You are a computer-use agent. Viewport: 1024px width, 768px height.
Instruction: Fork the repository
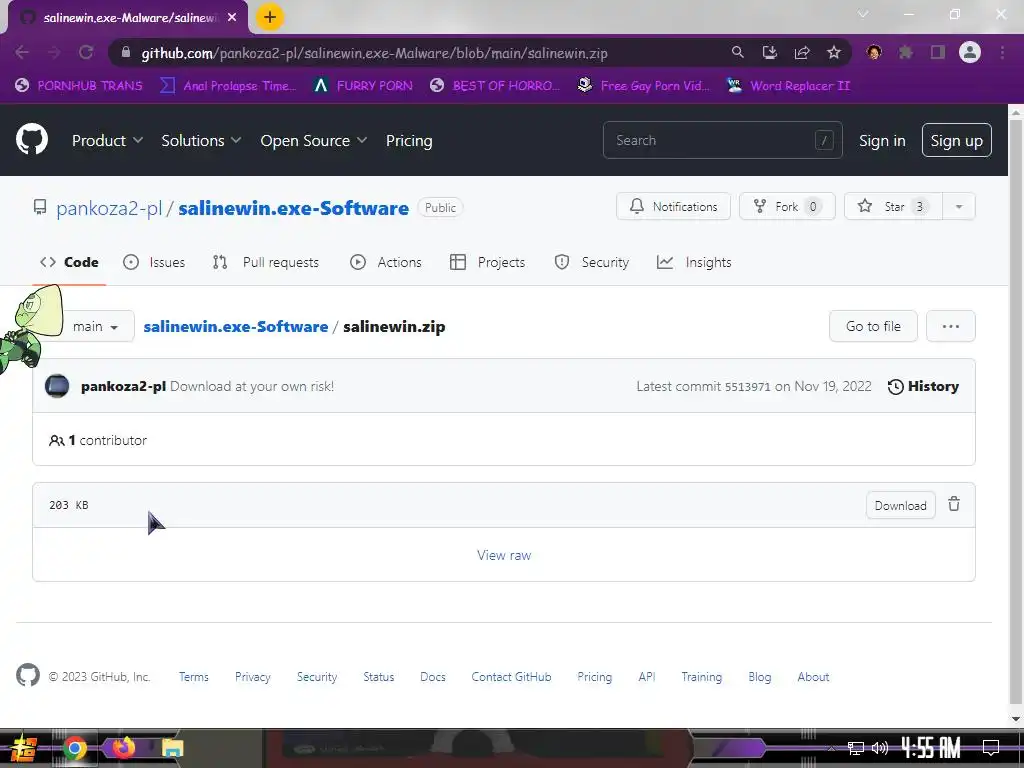[787, 206]
